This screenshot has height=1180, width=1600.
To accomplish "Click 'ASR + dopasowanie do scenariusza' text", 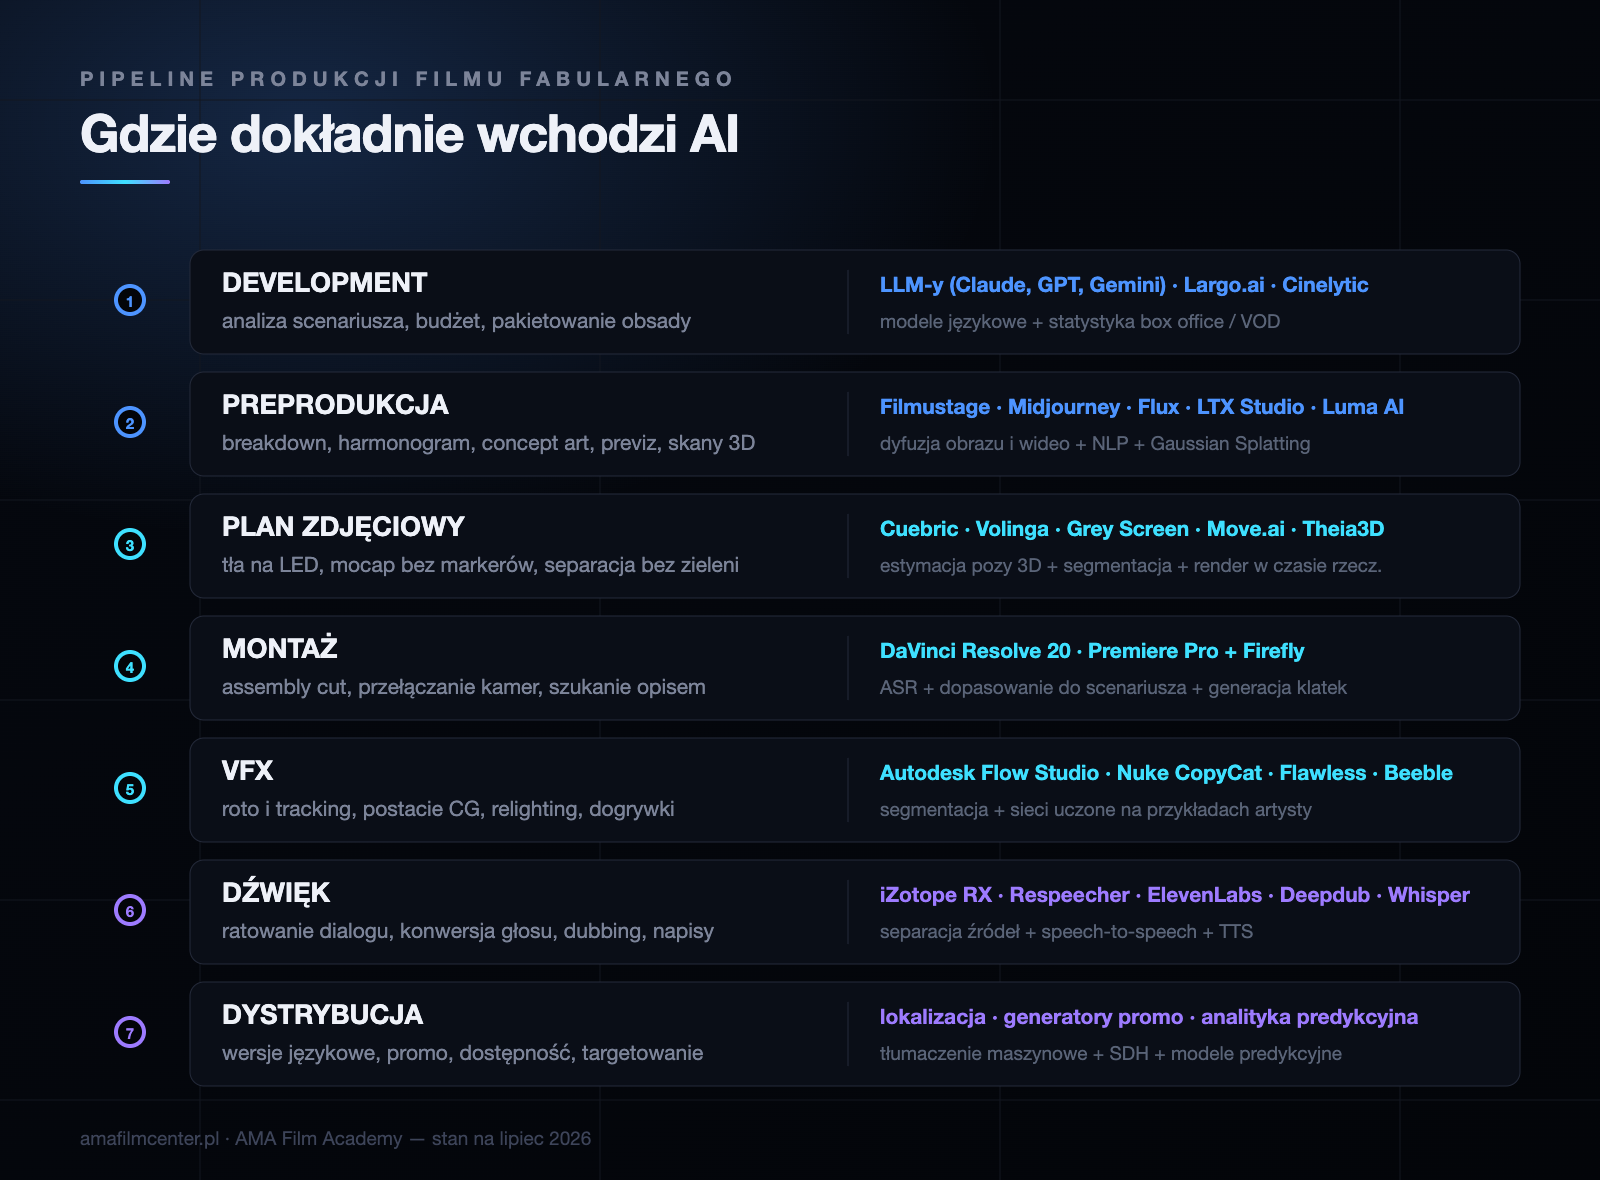I will [x=1033, y=687].
